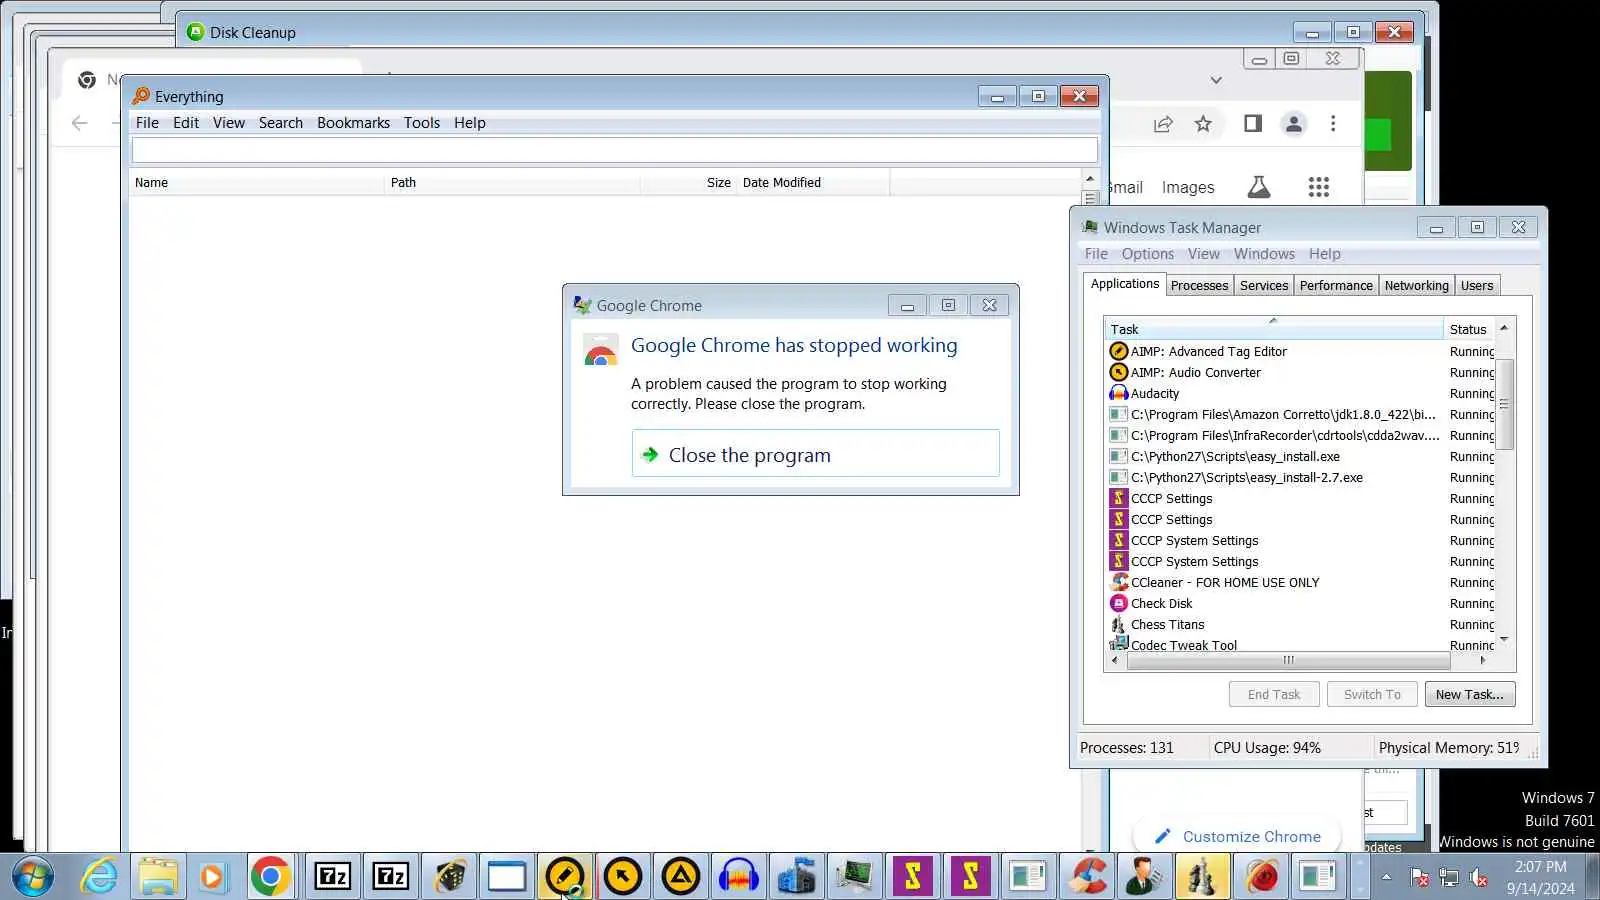Switch to the Services tab

(x=1264, y=286)
